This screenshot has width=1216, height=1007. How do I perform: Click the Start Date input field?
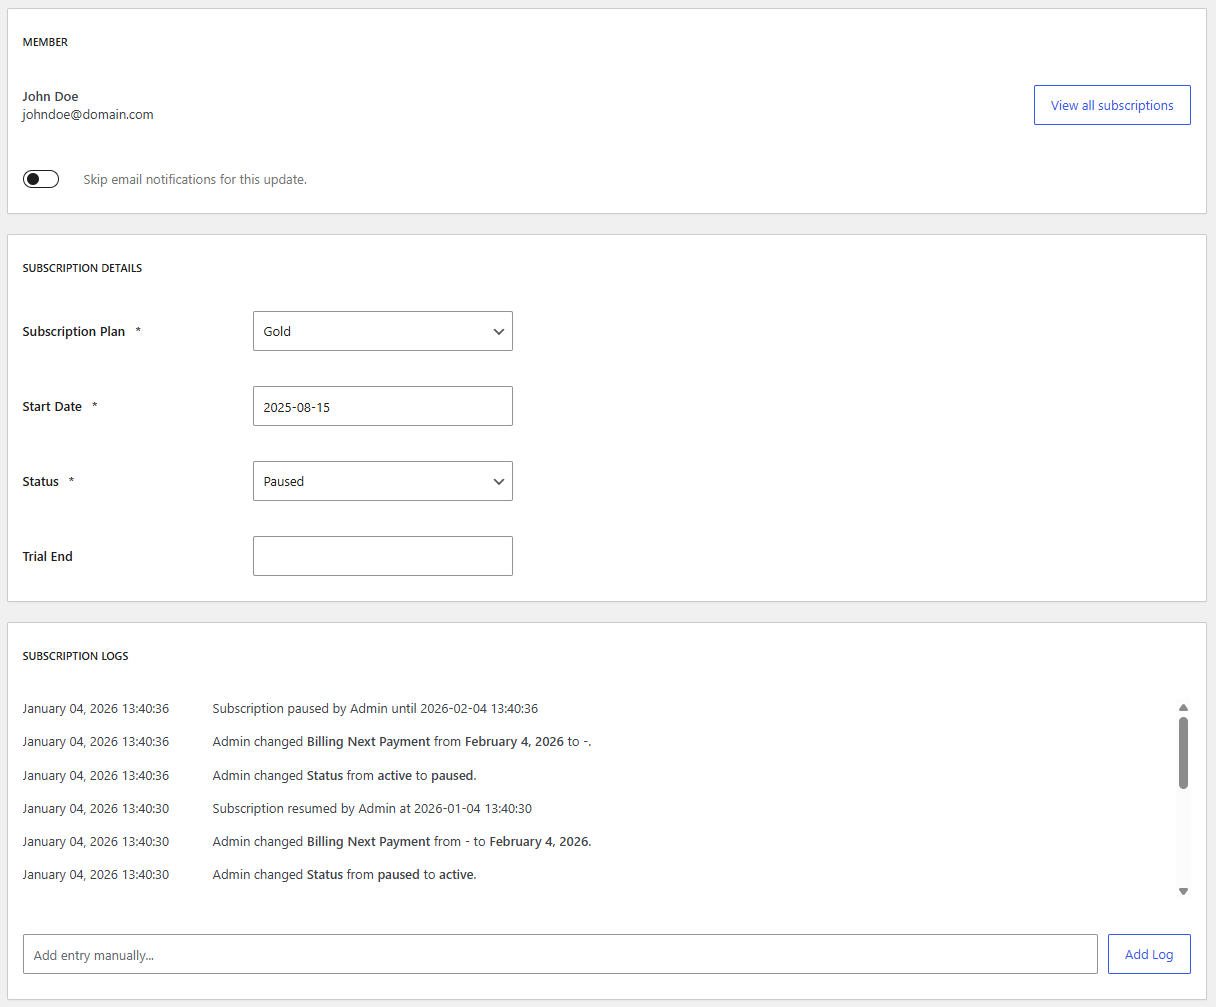coord(383,406)
